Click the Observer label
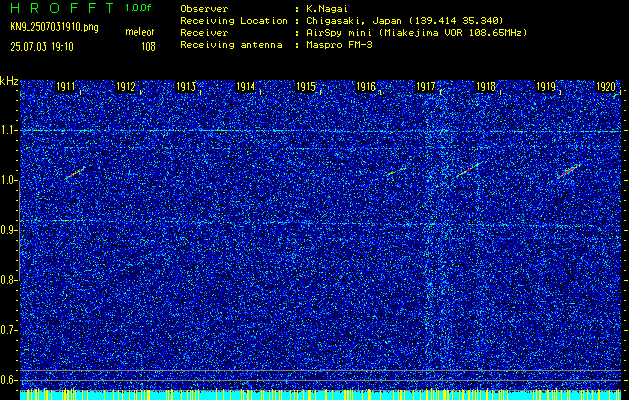Screen dimensions: 629x400 coord(204,9)
